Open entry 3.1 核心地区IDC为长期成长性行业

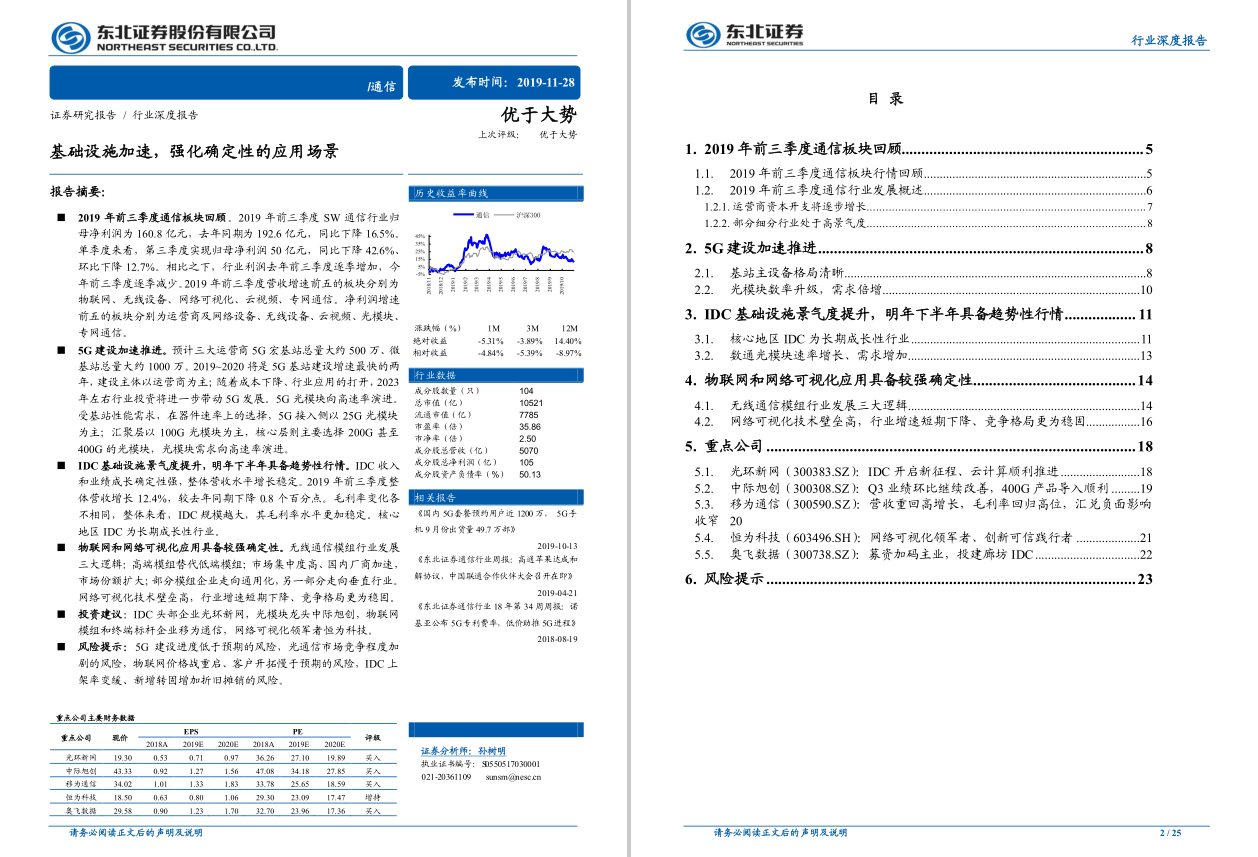click(x=924, y=339)
